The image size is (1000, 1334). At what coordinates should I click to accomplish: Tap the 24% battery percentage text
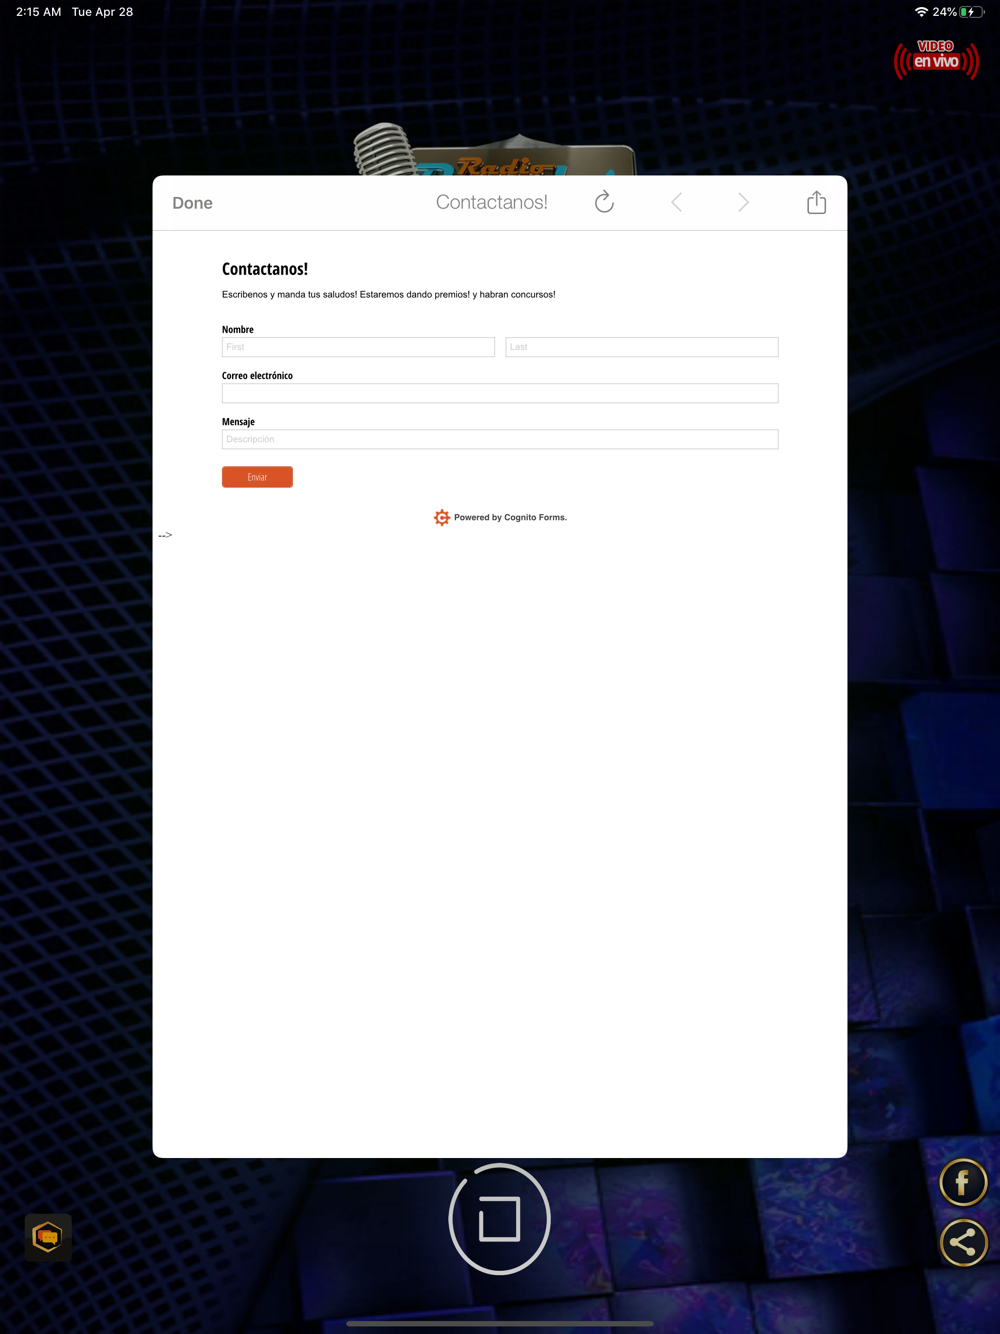(x=944, y=12)
